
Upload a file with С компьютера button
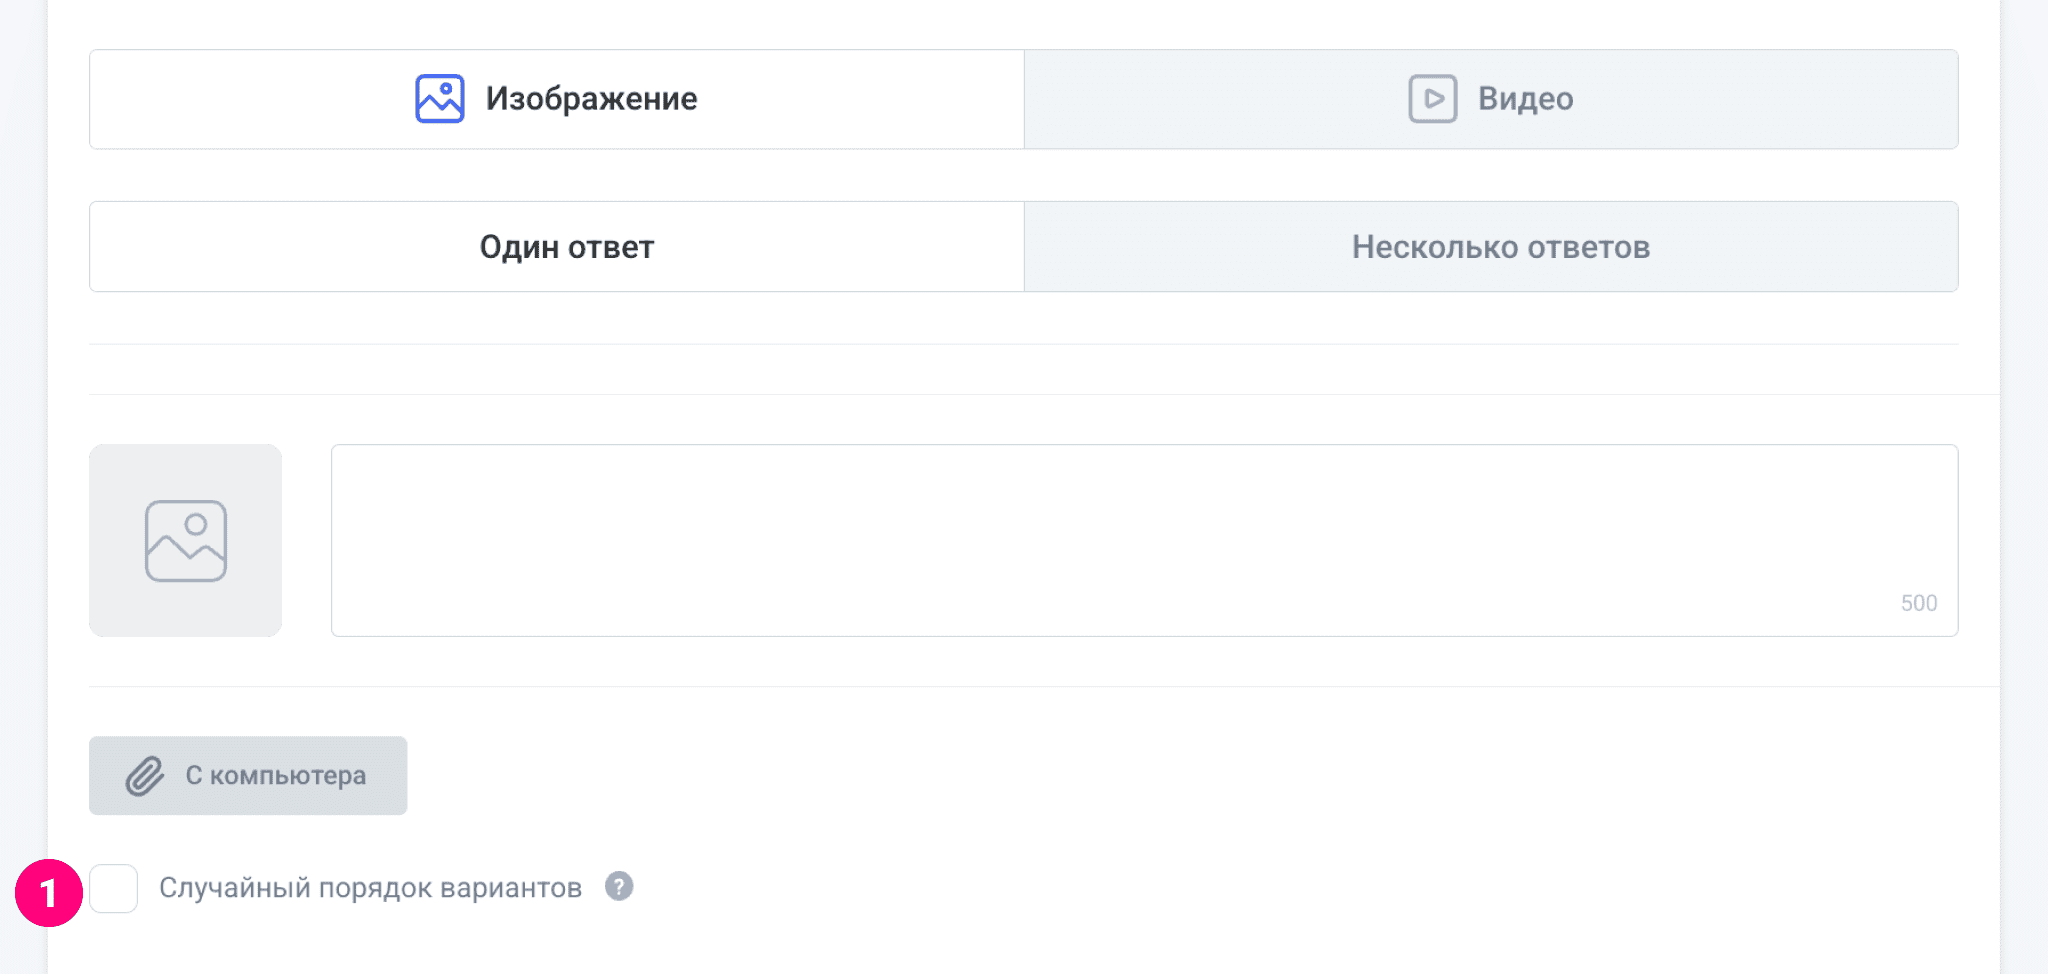[248, 776]
